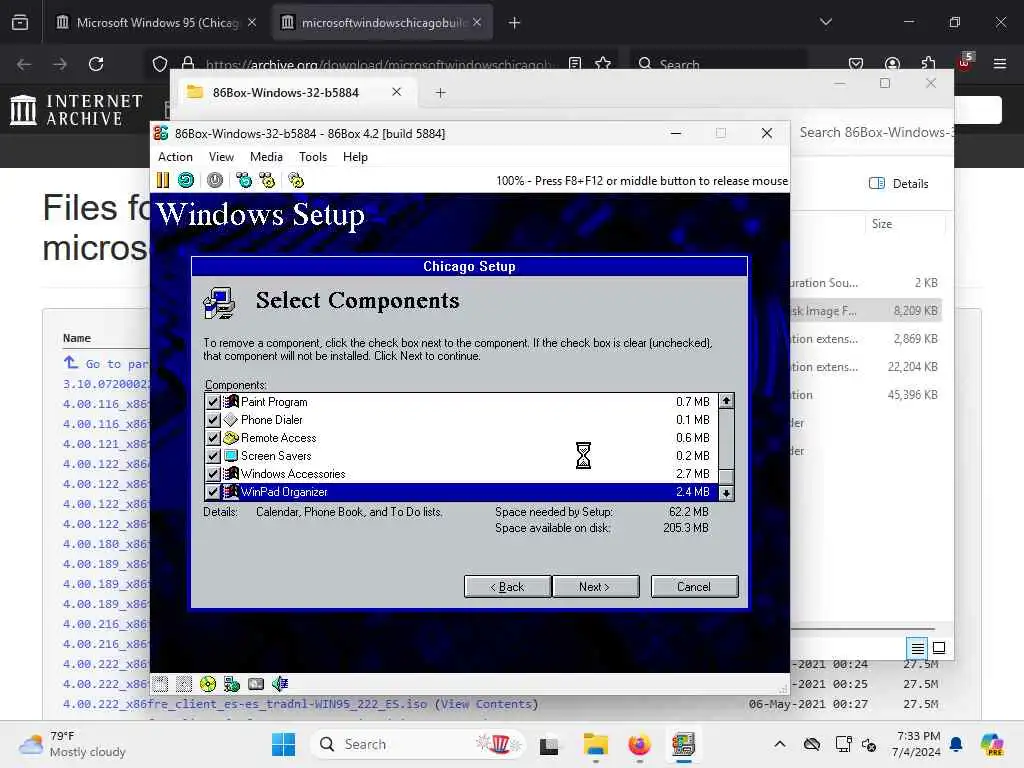The height and width of the screenshot is (768, 1024).
Task: Expand the system tray hidden icons chevron
Action: click(780, 744)
